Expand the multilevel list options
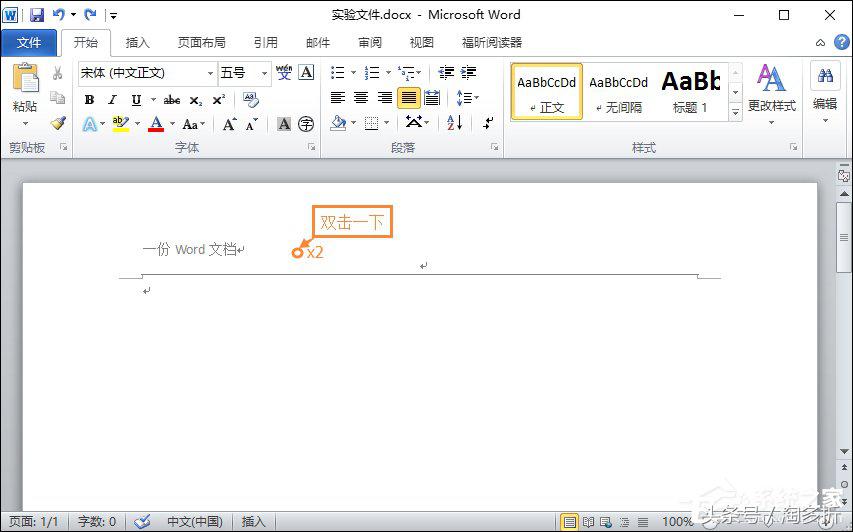Viewport: 853px width, 532px height. tap(419, 72)
